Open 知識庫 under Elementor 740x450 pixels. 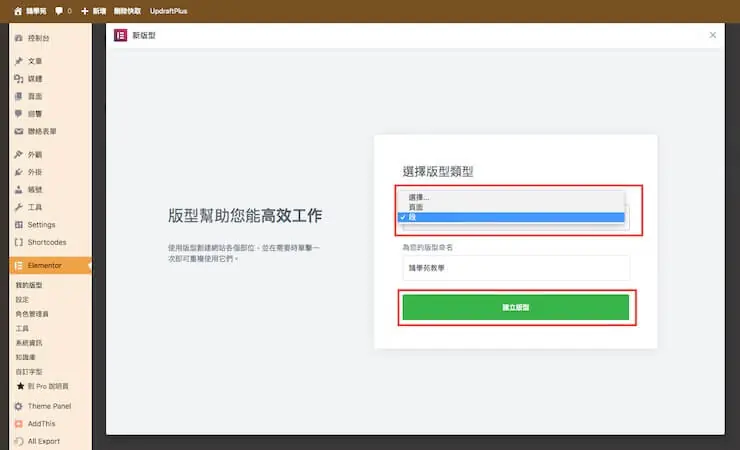(25, 357)
